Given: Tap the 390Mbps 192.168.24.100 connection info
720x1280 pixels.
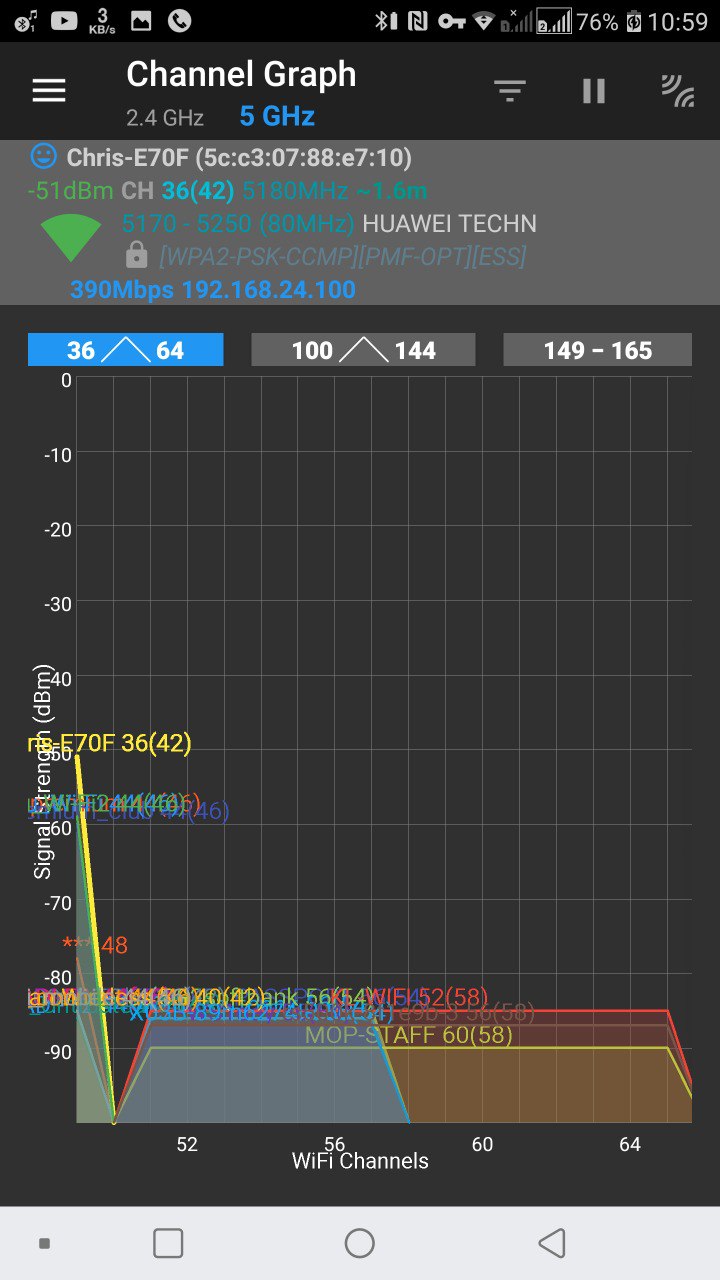Looking at the screenshot, I should [x=212, y=290].
